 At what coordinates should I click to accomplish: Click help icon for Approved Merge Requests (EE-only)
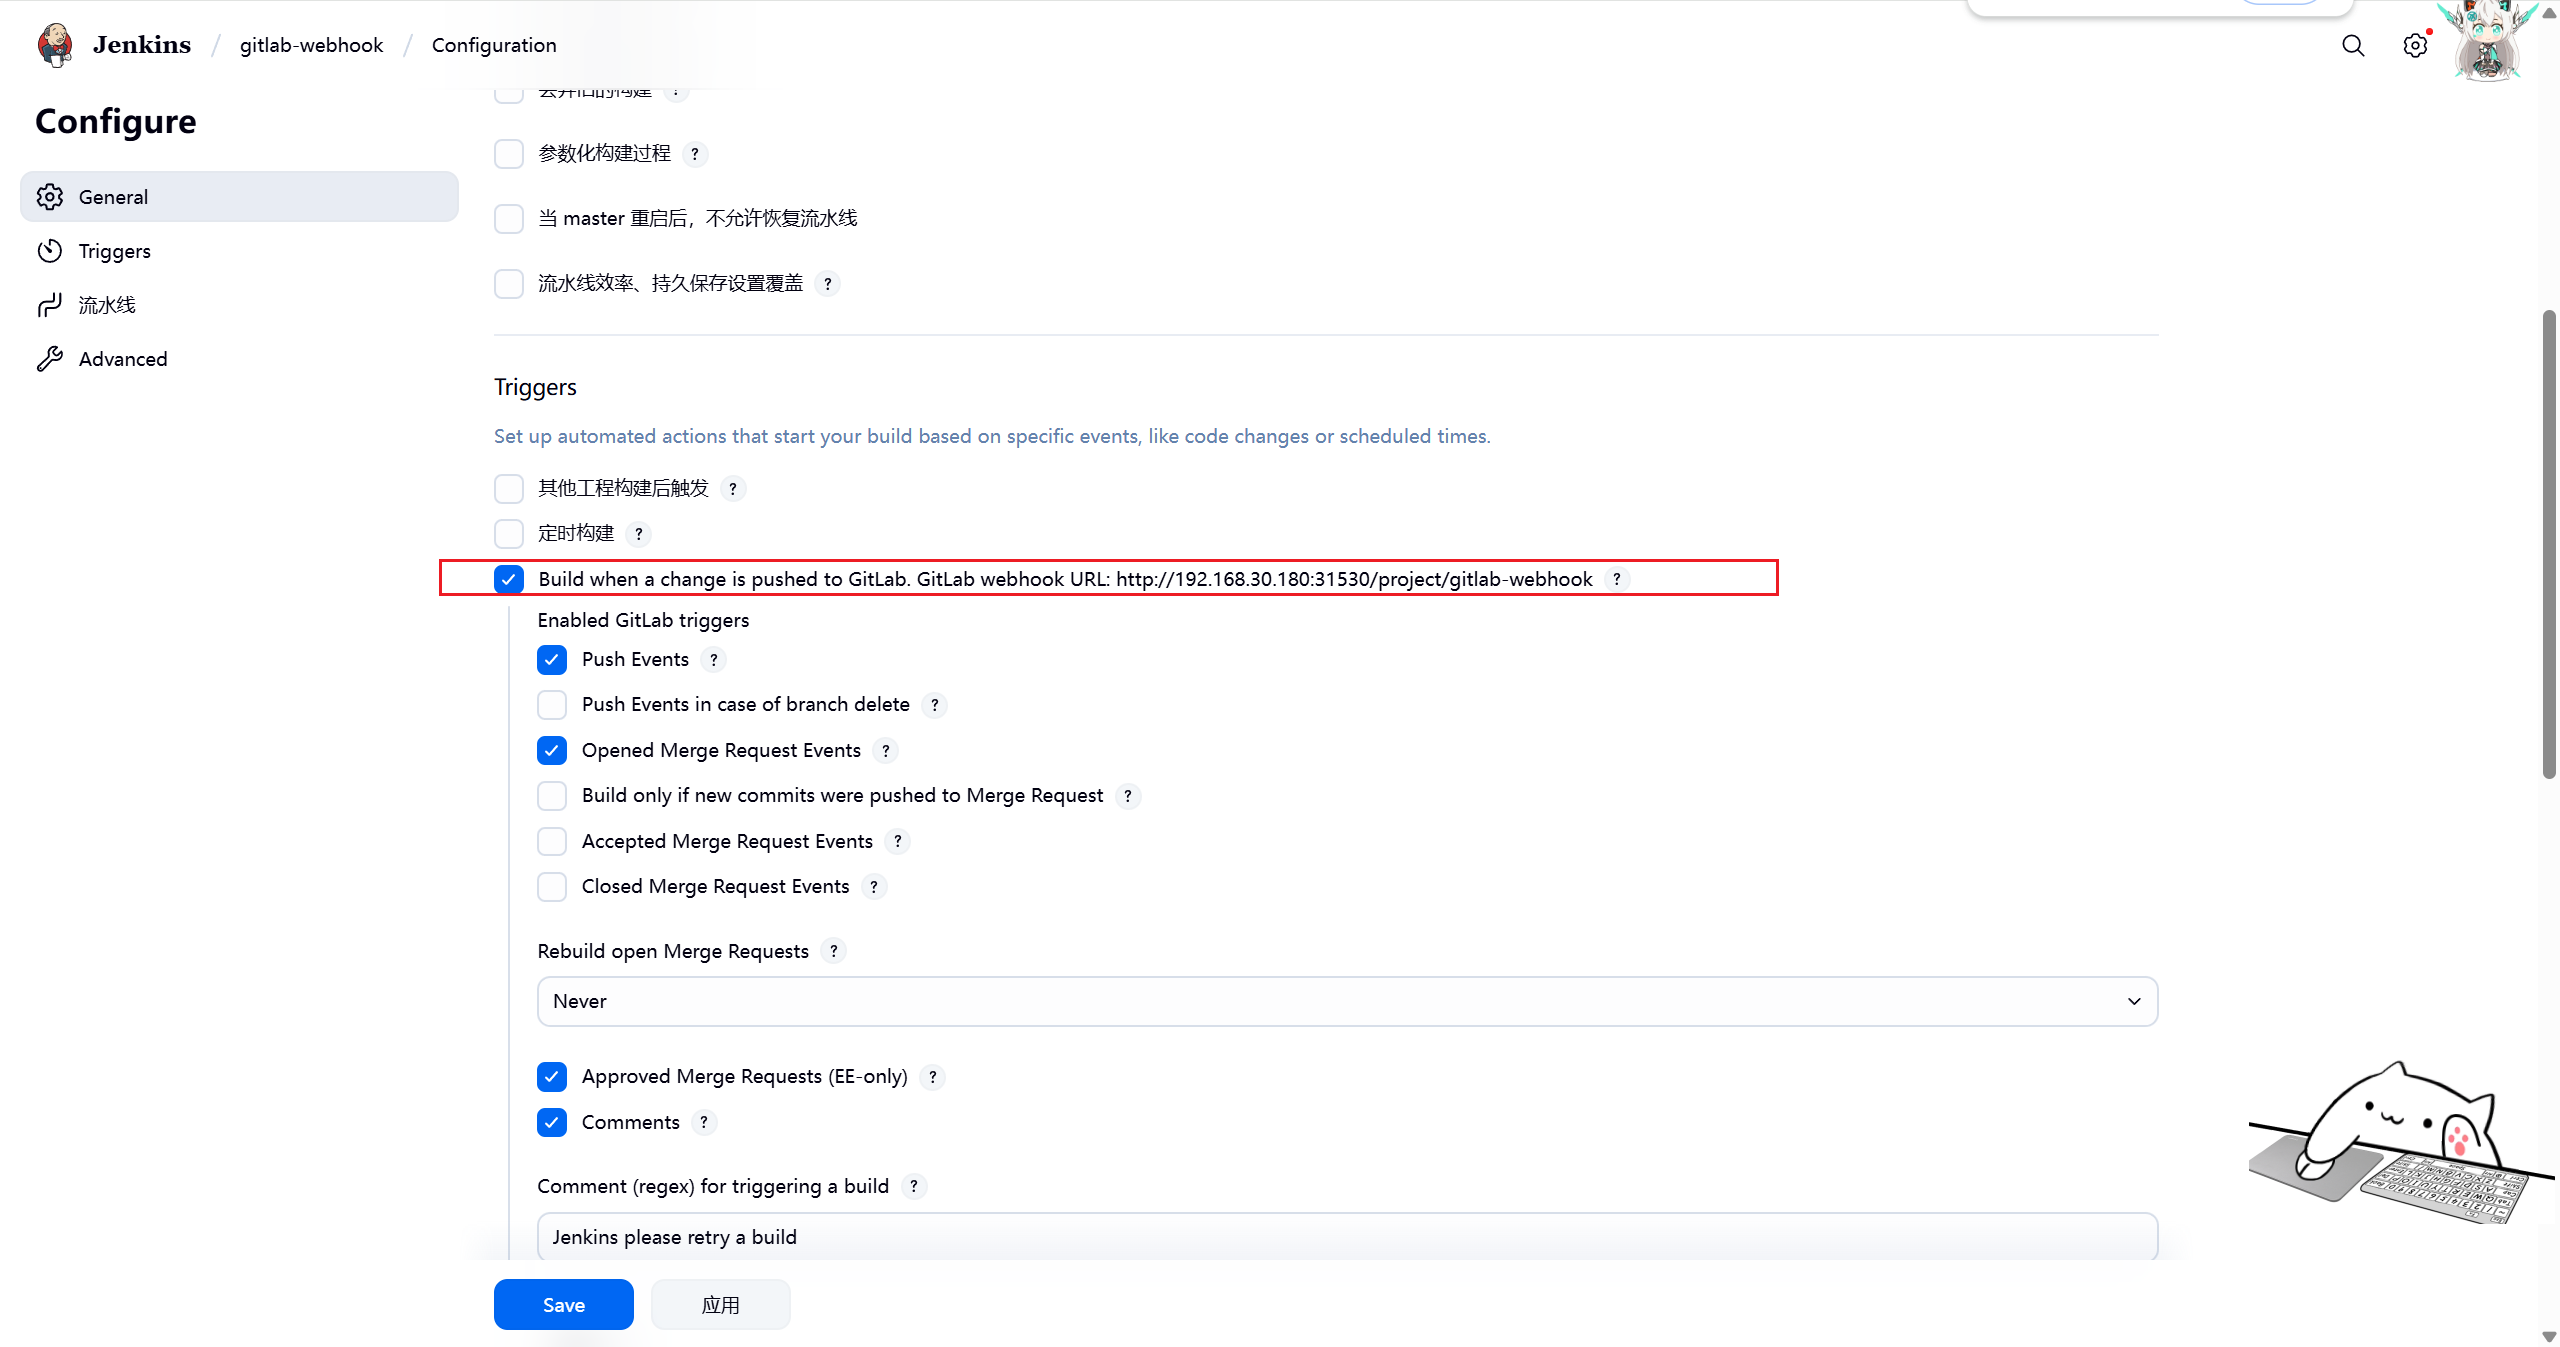click(x=932, y=1077)
